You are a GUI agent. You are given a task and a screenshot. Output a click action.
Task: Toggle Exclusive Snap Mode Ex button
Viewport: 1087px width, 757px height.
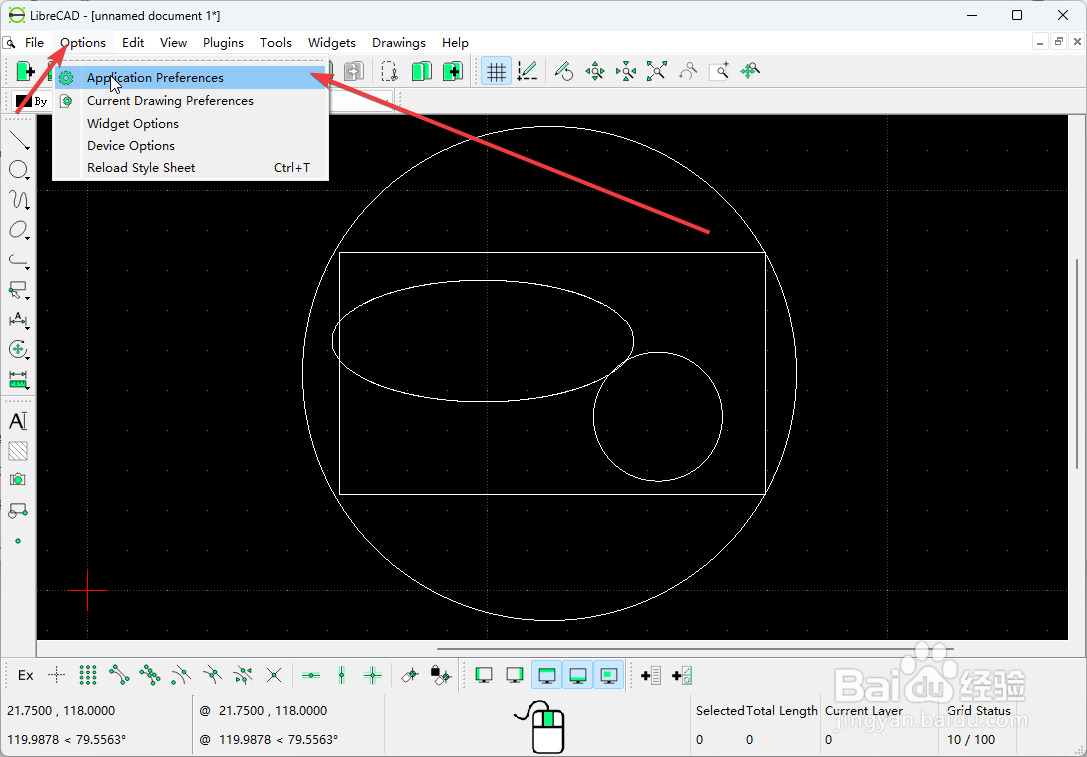coord(26,675)
